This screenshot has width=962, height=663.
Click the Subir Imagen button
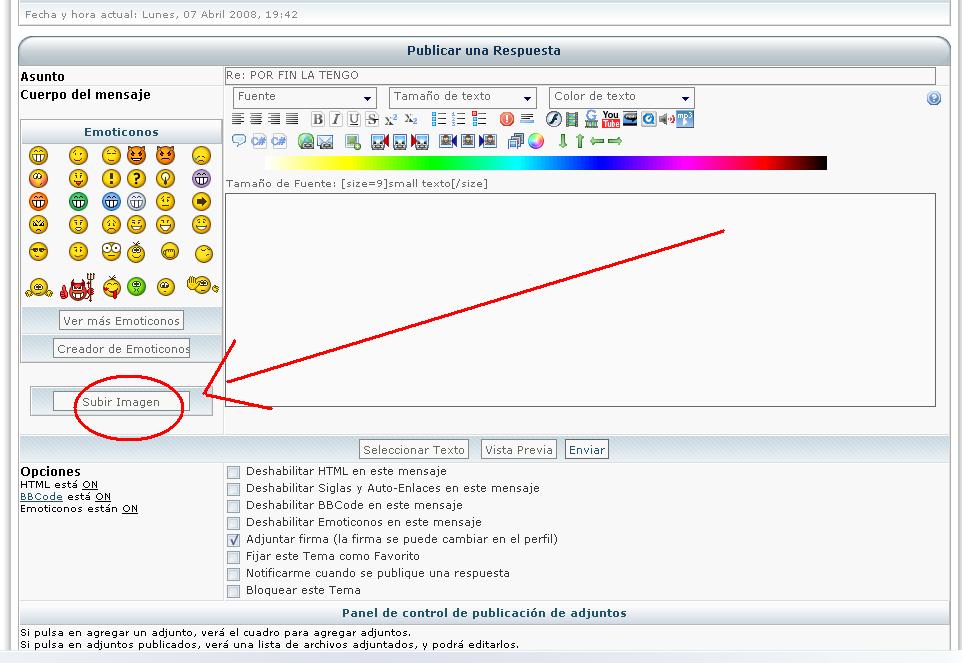(121, 402)
